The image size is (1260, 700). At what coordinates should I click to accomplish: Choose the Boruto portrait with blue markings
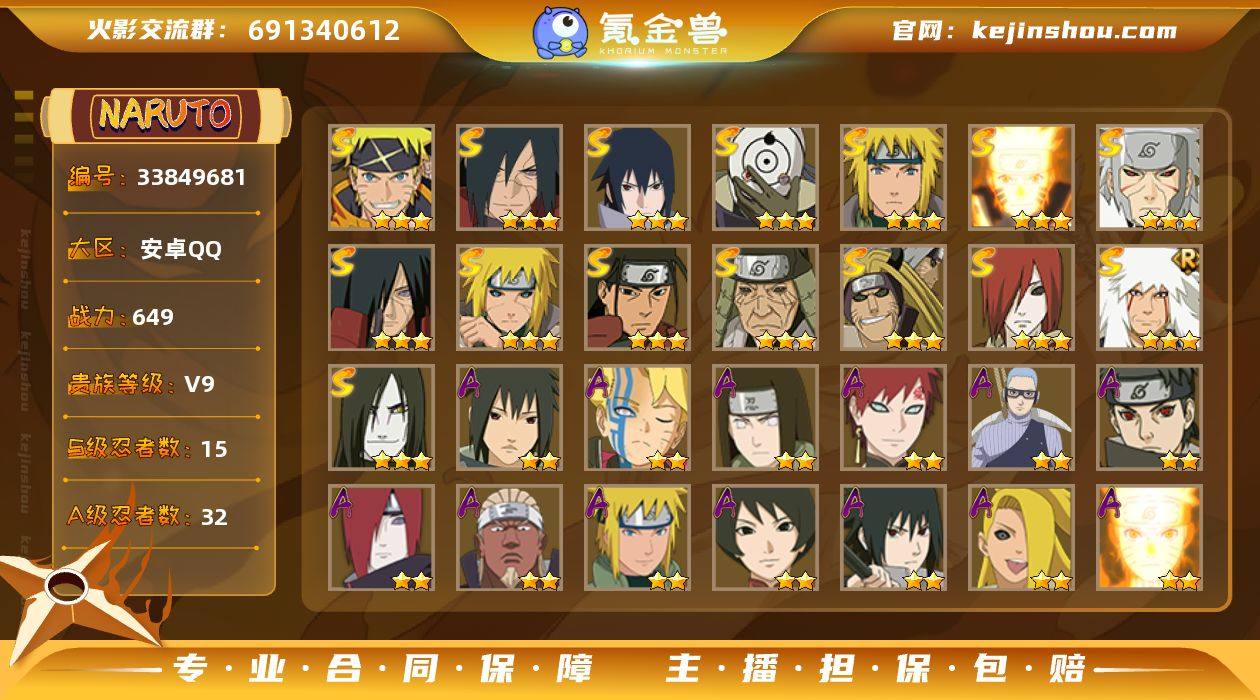(637, 418)
